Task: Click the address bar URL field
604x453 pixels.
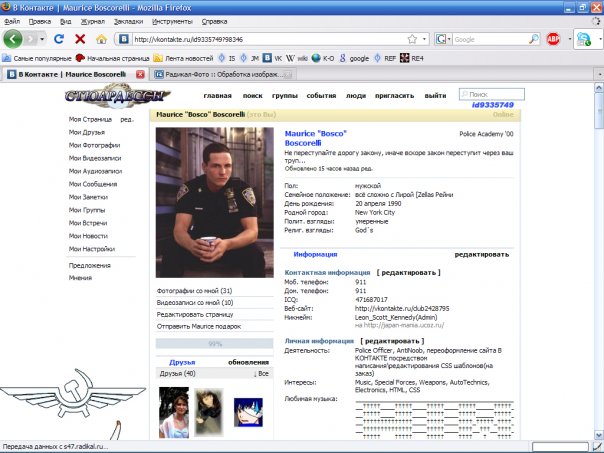Action: [270, 39]
